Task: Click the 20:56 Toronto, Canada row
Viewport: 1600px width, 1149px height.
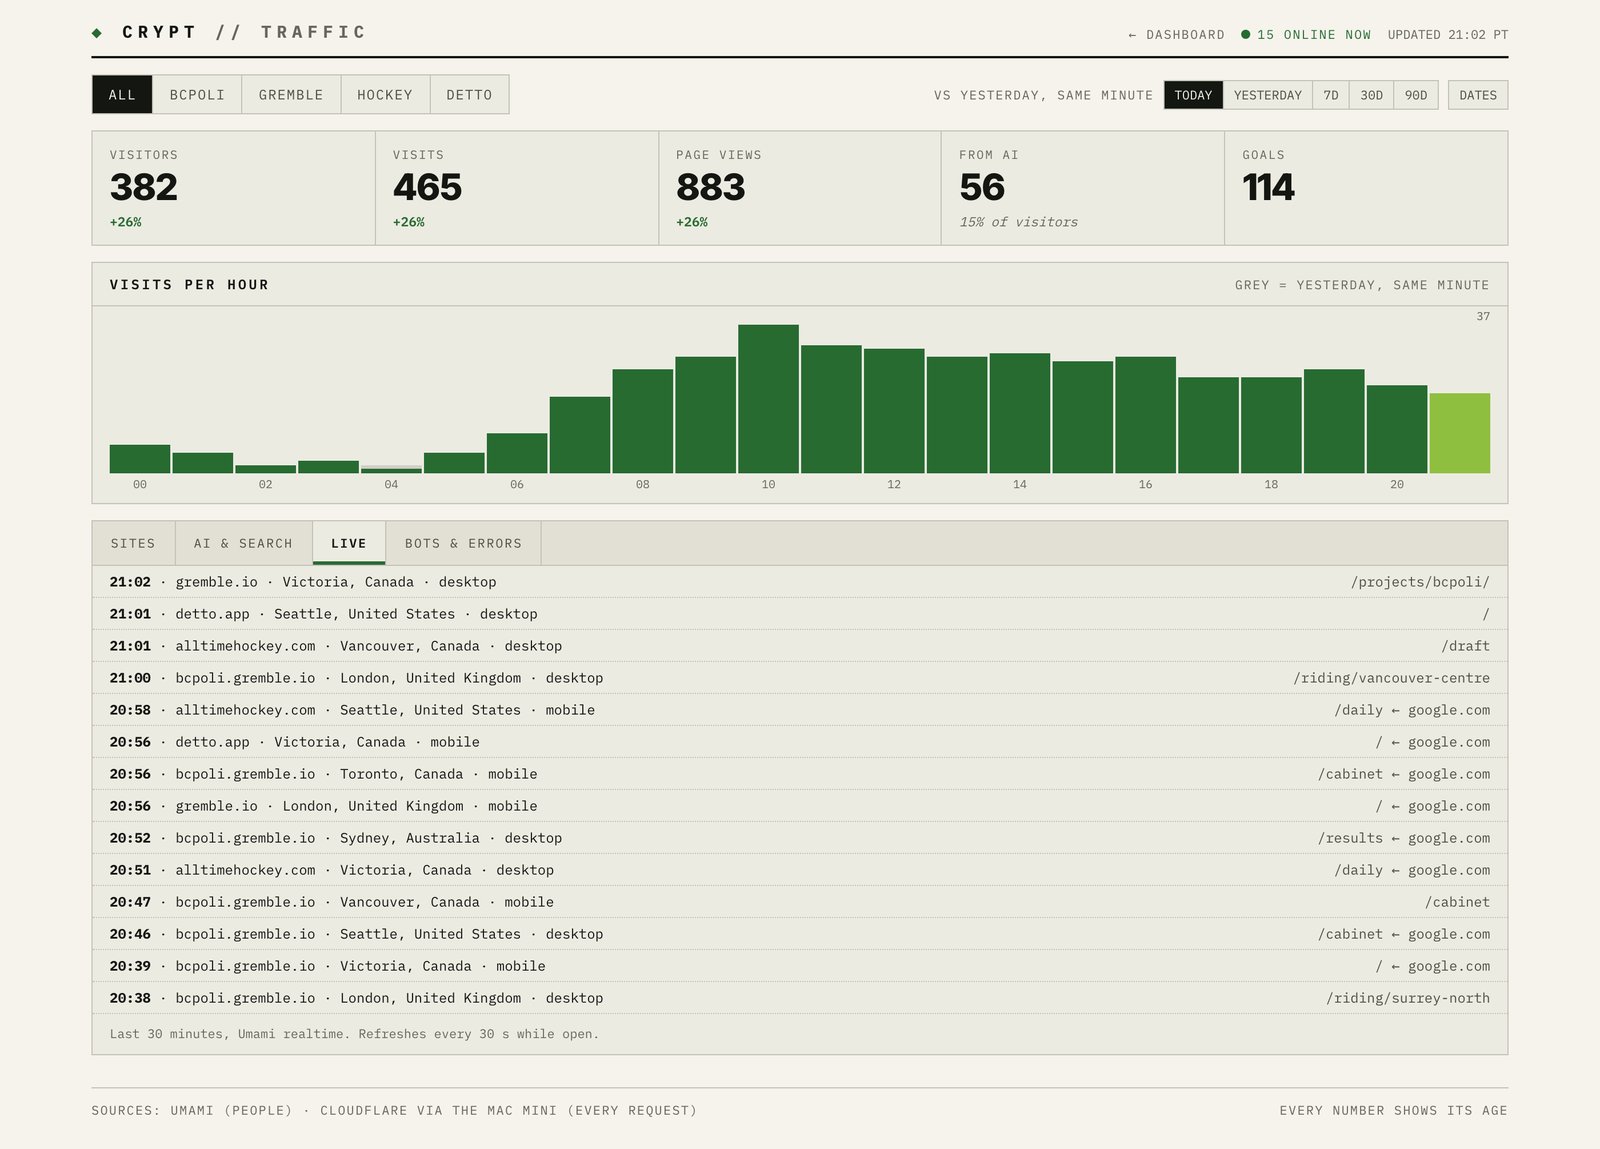Action: pos(800,774)
